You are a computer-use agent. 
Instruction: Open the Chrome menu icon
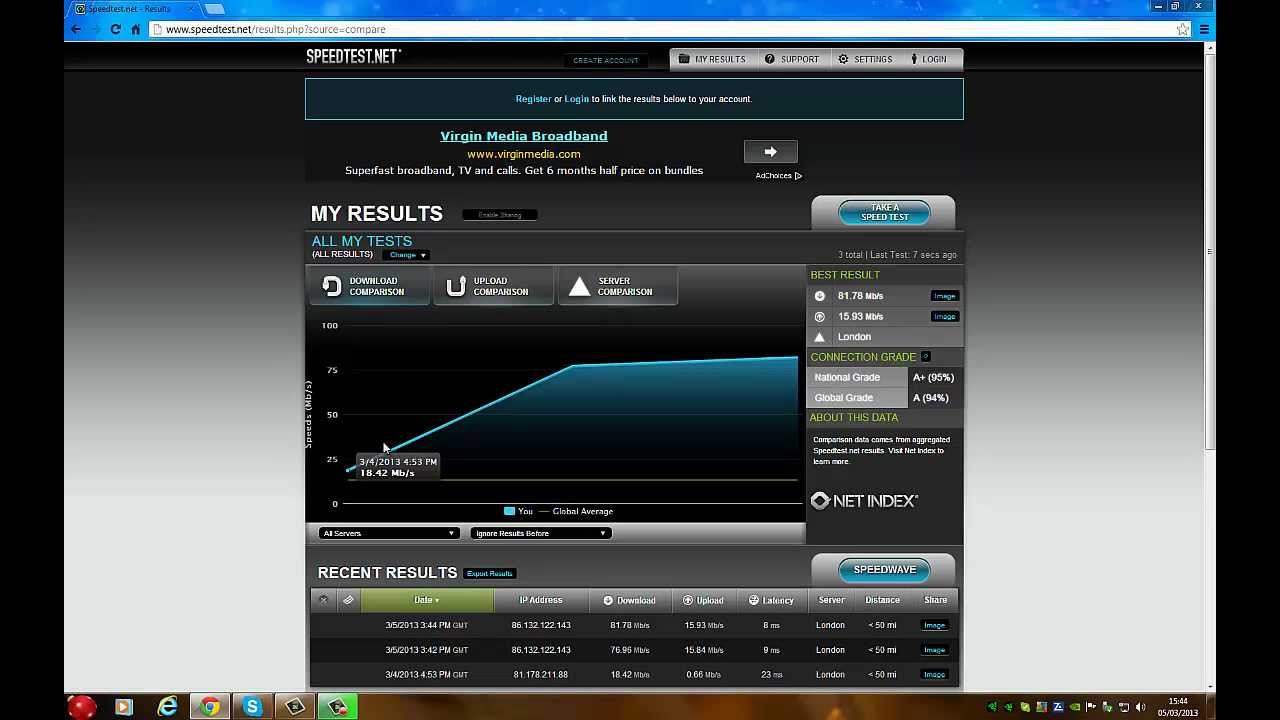pyautogui.click(x=1204, y=29)
